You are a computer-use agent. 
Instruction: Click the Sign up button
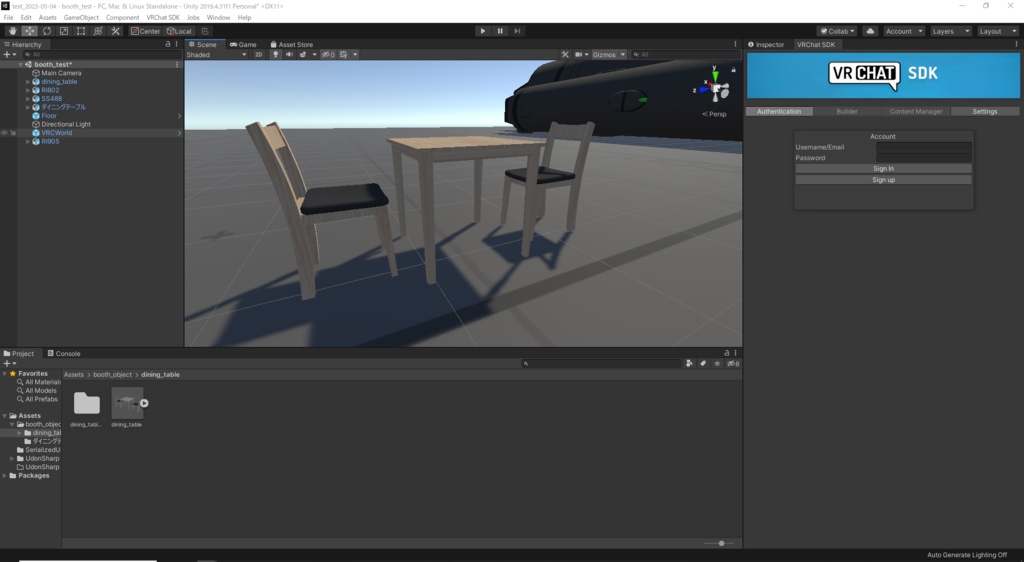tap(883, 180)
